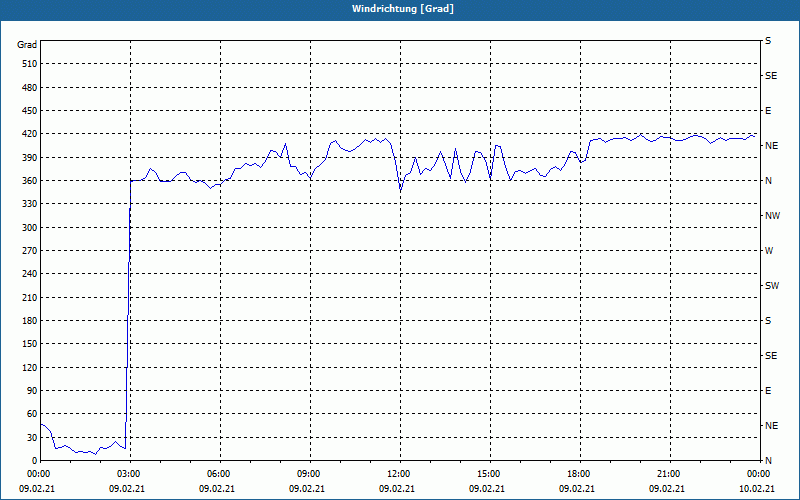
Task: Click the 60 y-axis tick label
Action: pyautogui.click(x=32, y=414)
